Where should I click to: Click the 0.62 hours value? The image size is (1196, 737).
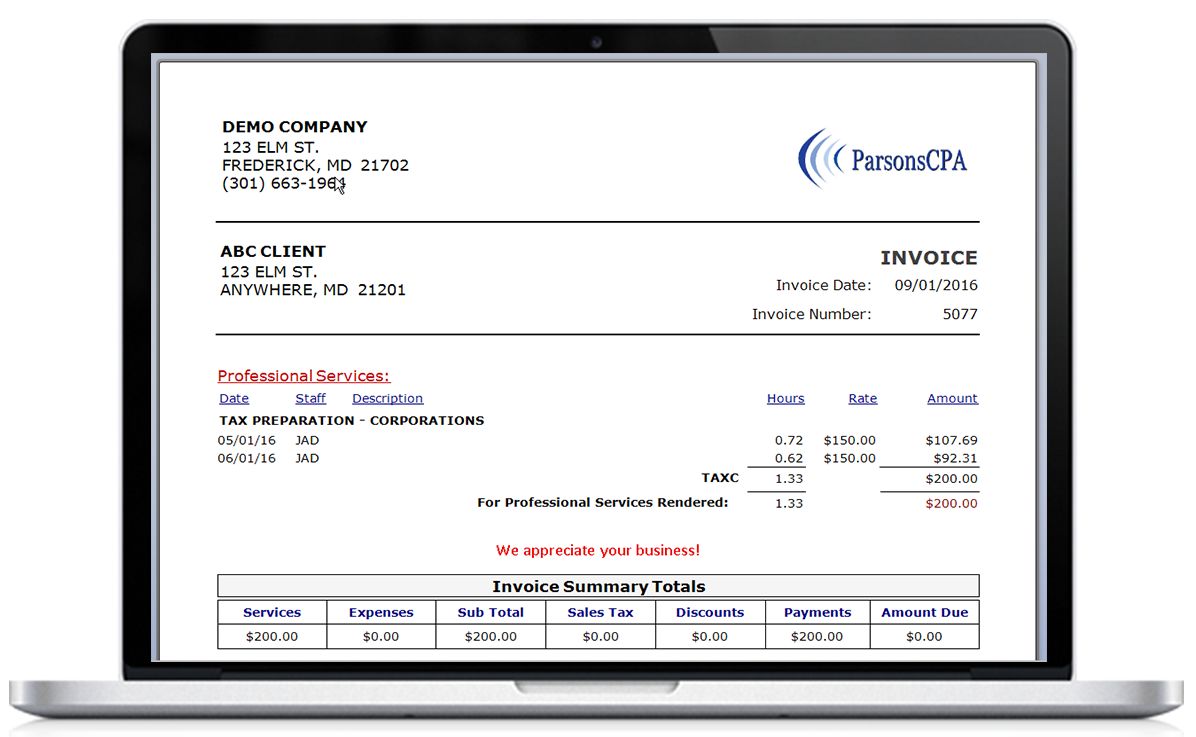click(789, 459)
